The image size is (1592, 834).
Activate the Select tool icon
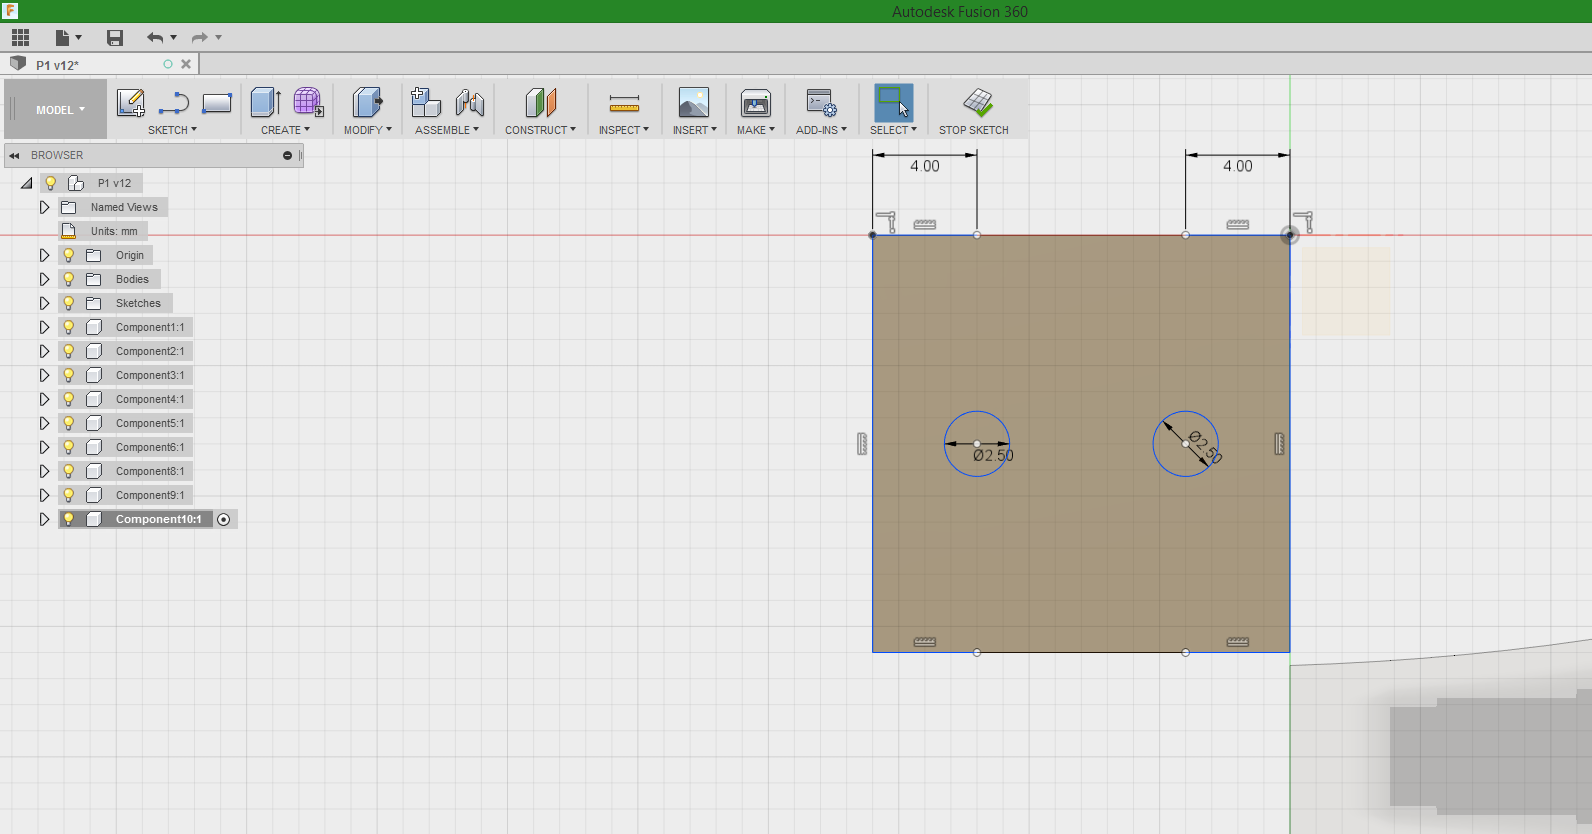893,103
